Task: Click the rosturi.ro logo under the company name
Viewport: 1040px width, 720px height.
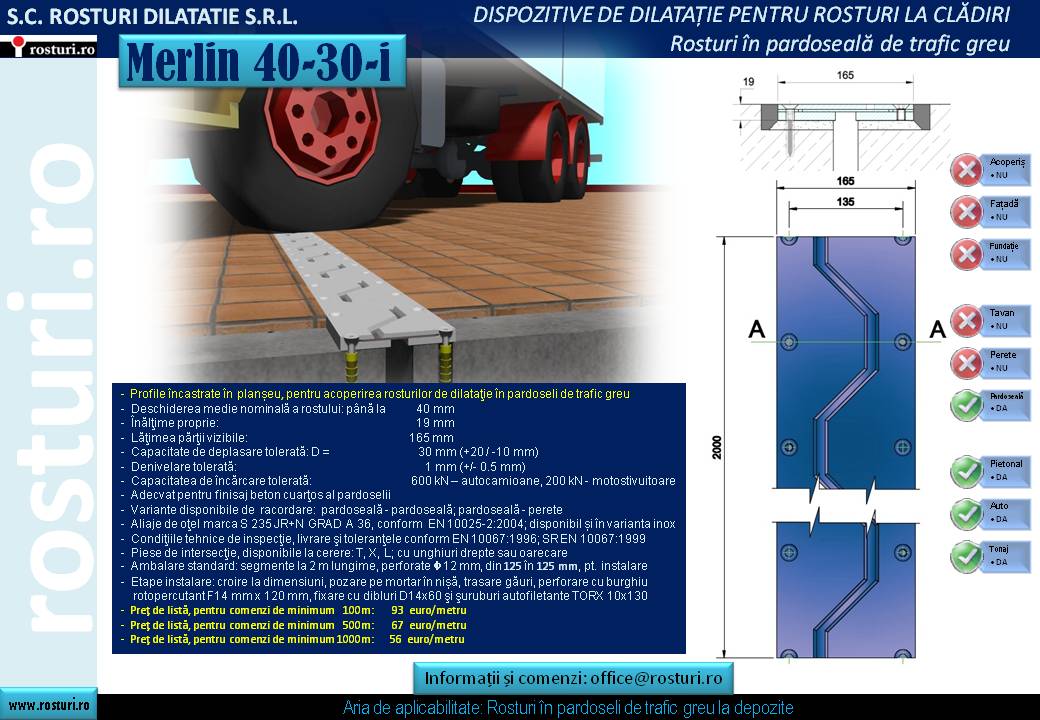Action: (49, 47)
